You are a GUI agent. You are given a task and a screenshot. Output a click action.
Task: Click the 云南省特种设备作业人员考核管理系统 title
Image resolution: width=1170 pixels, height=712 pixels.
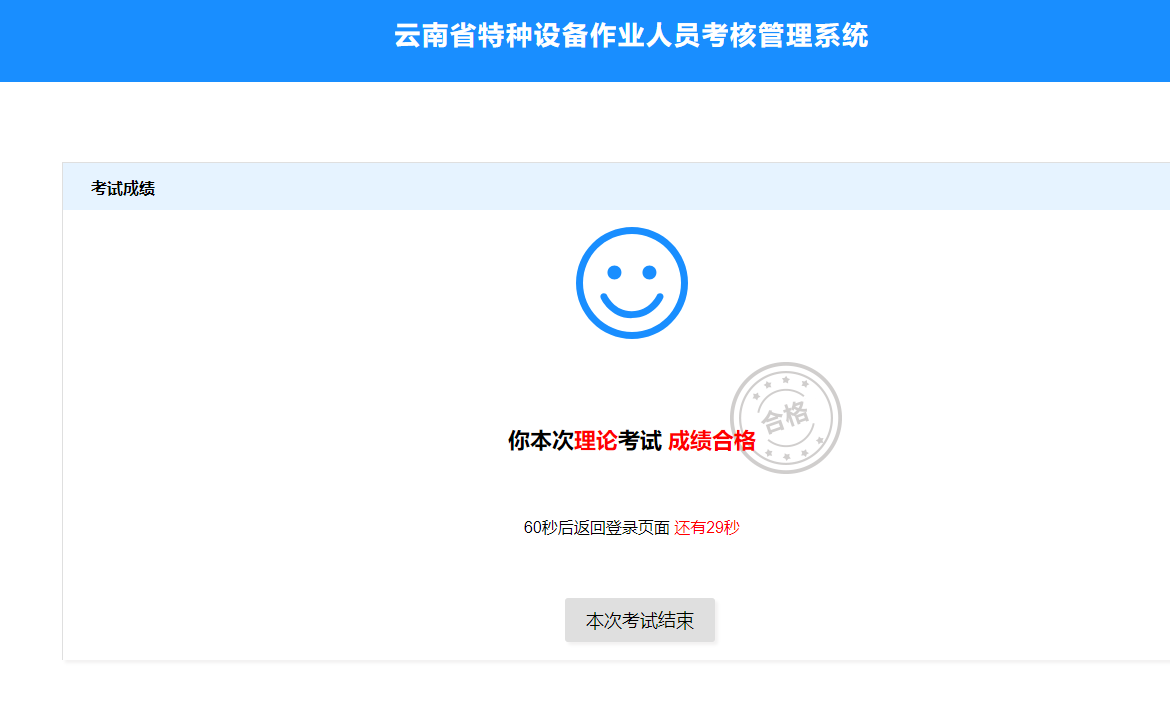[631, 37]
